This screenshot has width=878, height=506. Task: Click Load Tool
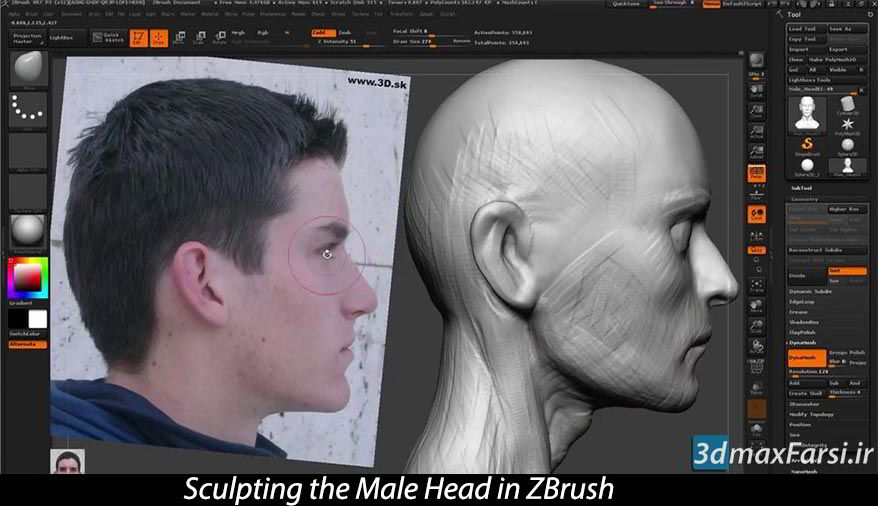point(806,29)
